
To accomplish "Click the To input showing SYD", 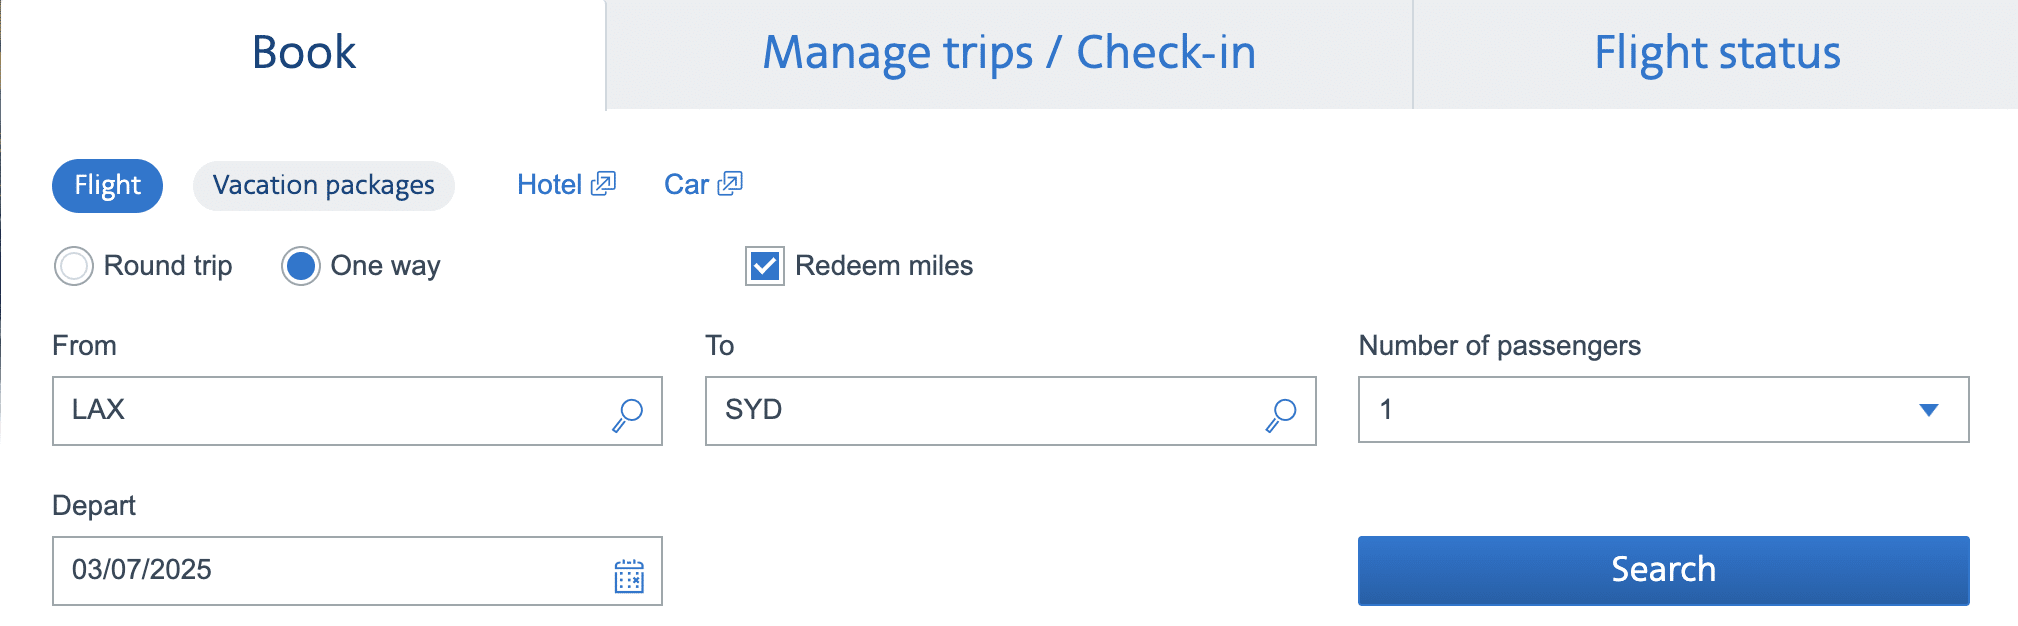I will (x=950, y=410).
